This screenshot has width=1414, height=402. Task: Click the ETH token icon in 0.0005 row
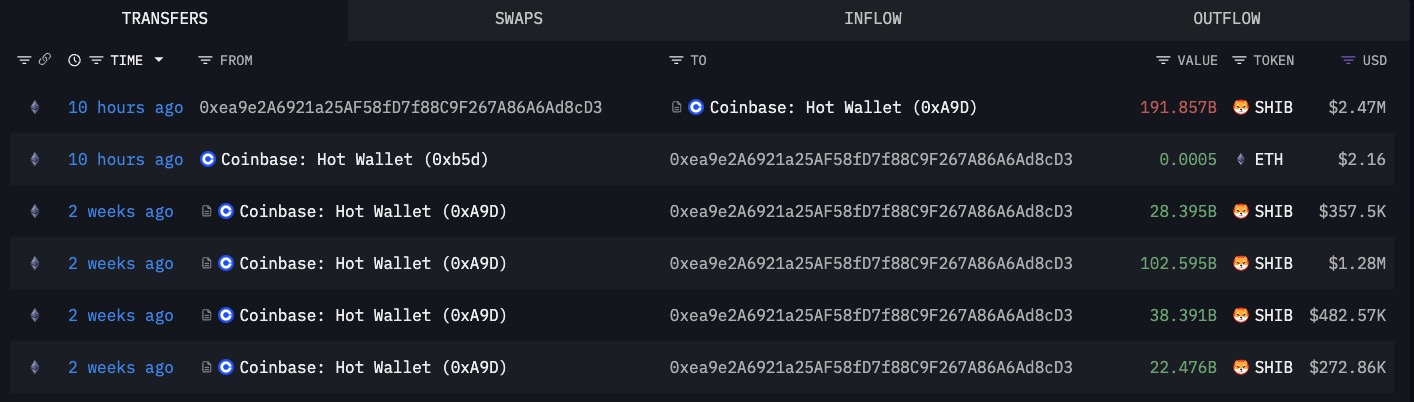1241,160
